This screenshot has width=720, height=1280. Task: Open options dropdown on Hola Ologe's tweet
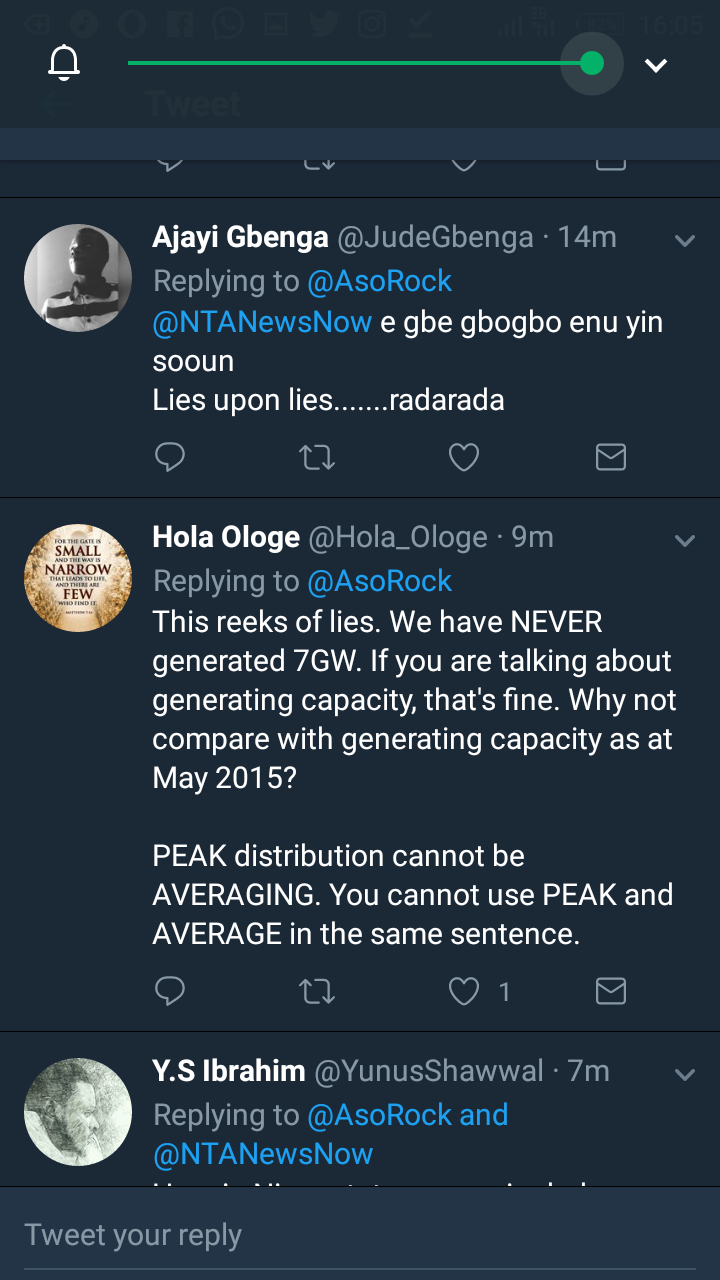tap(685, 541)
